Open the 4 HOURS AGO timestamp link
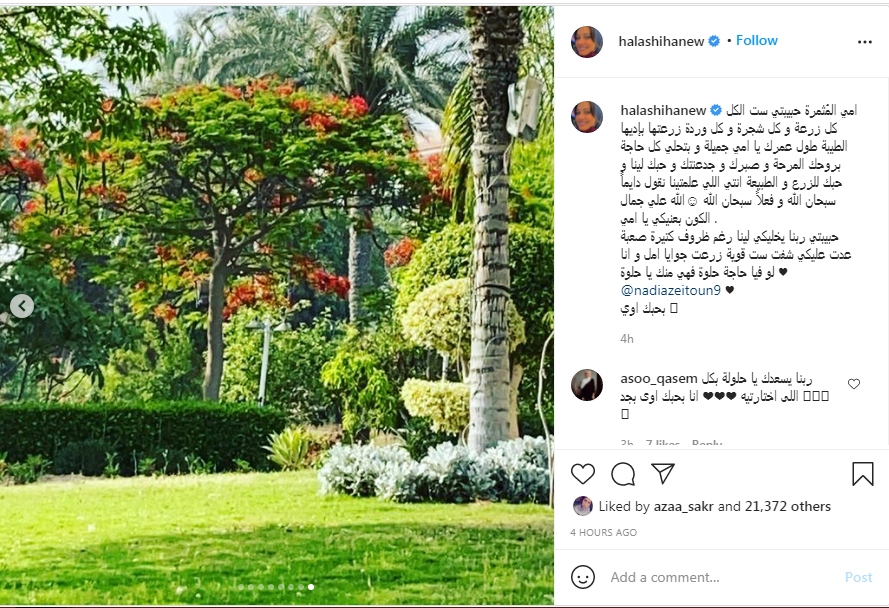Screen dimensions: 889x608 tap(603, 533)
